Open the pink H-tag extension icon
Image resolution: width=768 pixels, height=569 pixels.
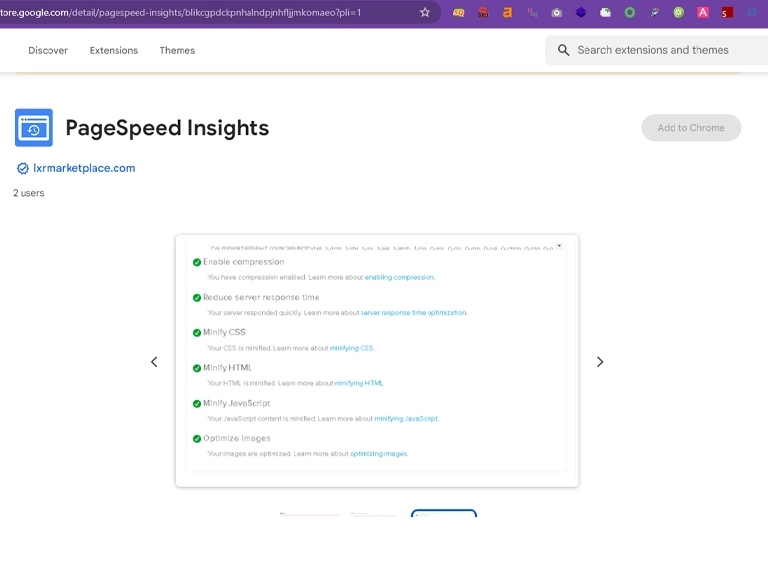[x=532, y=13]
